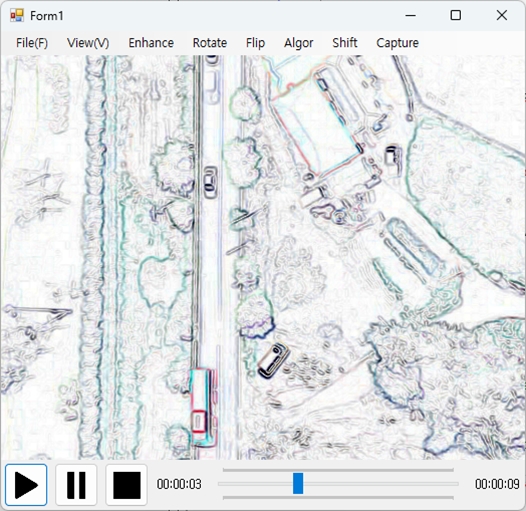Pause the video using the pause button

coord(76,485)
